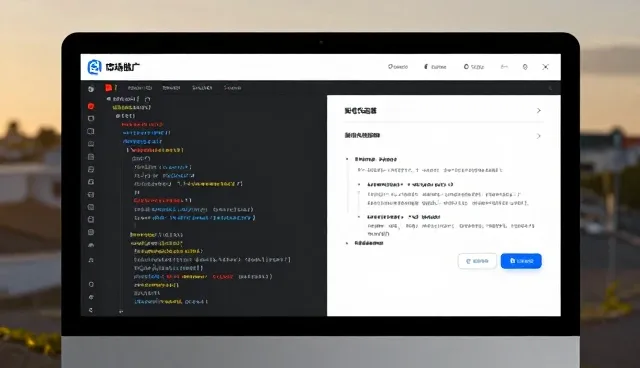Click the blue app logo in header

pos(94,67)
